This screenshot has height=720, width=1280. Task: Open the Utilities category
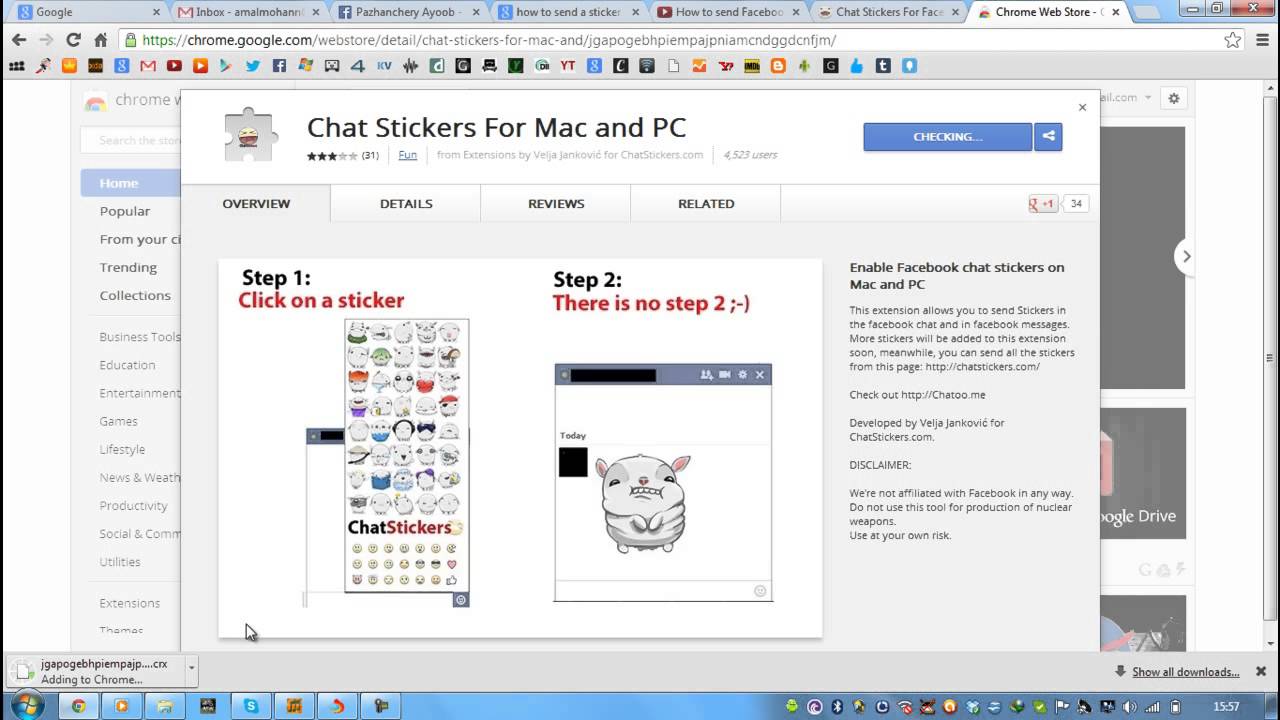coord(120,561)
